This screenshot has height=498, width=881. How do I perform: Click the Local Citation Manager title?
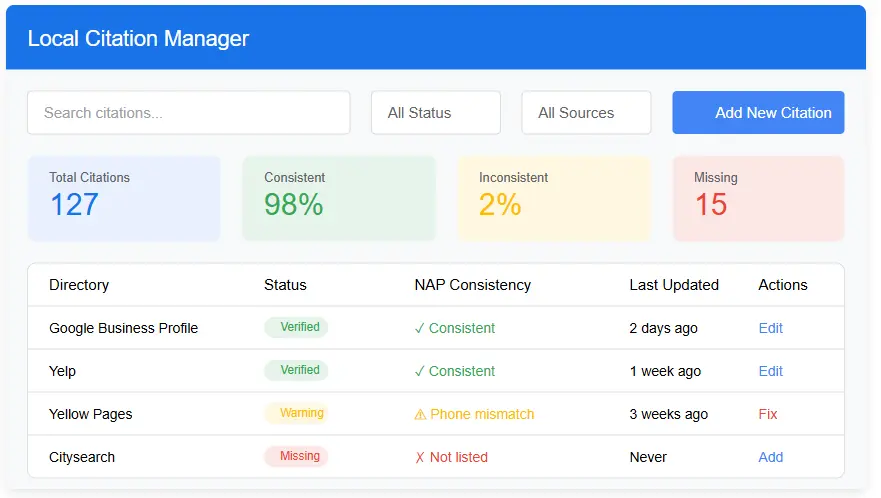pyautogui.click(x=138, y=38)
